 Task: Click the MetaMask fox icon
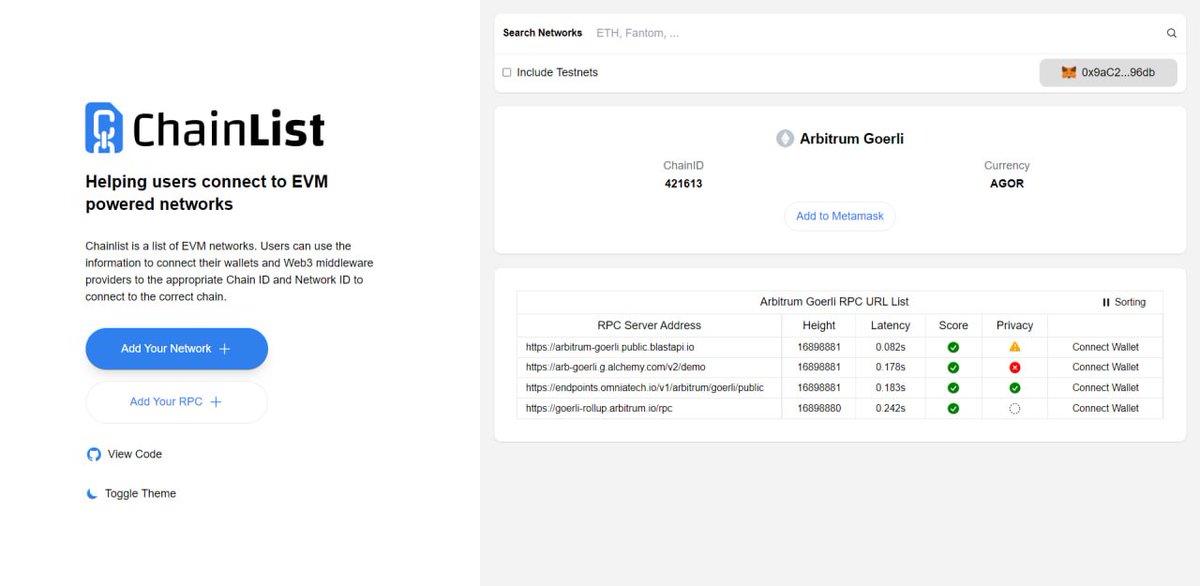point(1069,73)
